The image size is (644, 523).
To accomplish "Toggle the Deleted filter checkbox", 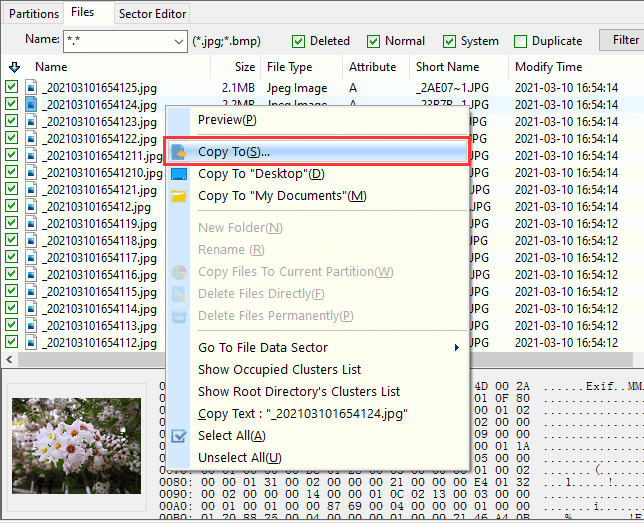I will coord(298,41).
